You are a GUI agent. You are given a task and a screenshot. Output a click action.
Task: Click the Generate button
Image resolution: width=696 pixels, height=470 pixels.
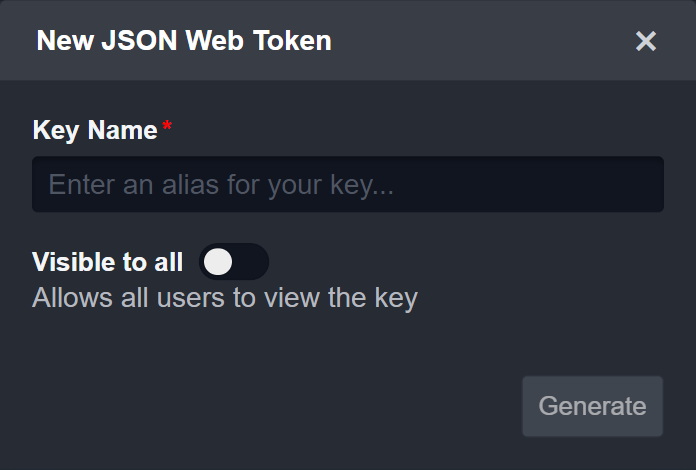click(592, 406)
